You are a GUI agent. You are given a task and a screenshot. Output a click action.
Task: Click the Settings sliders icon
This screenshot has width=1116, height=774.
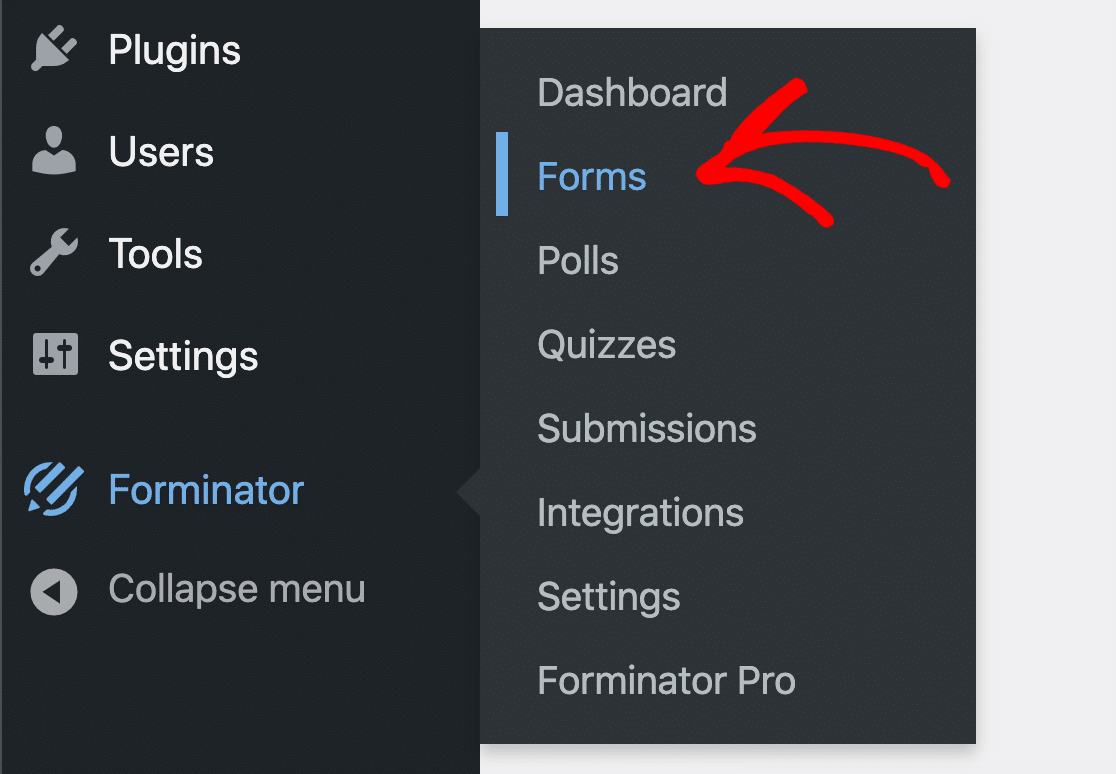pyautogui.click(x=55, y=355)
